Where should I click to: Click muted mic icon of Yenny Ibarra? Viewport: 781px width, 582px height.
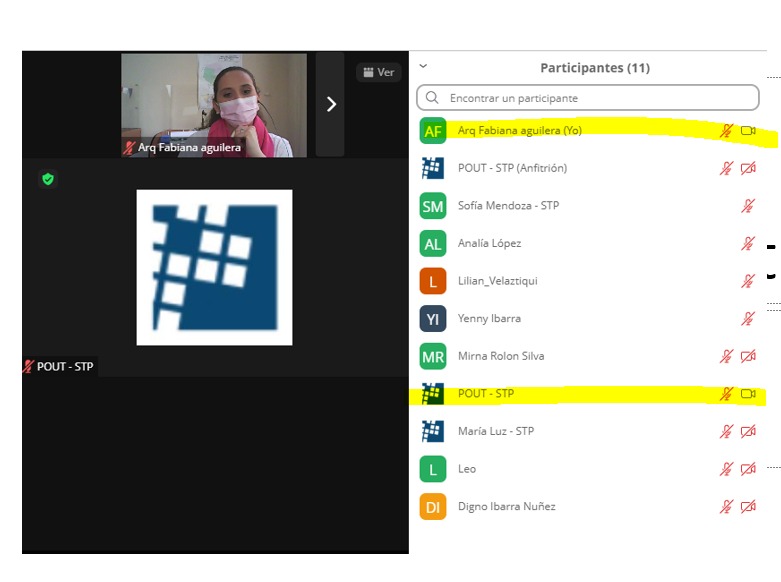point(748,318)
